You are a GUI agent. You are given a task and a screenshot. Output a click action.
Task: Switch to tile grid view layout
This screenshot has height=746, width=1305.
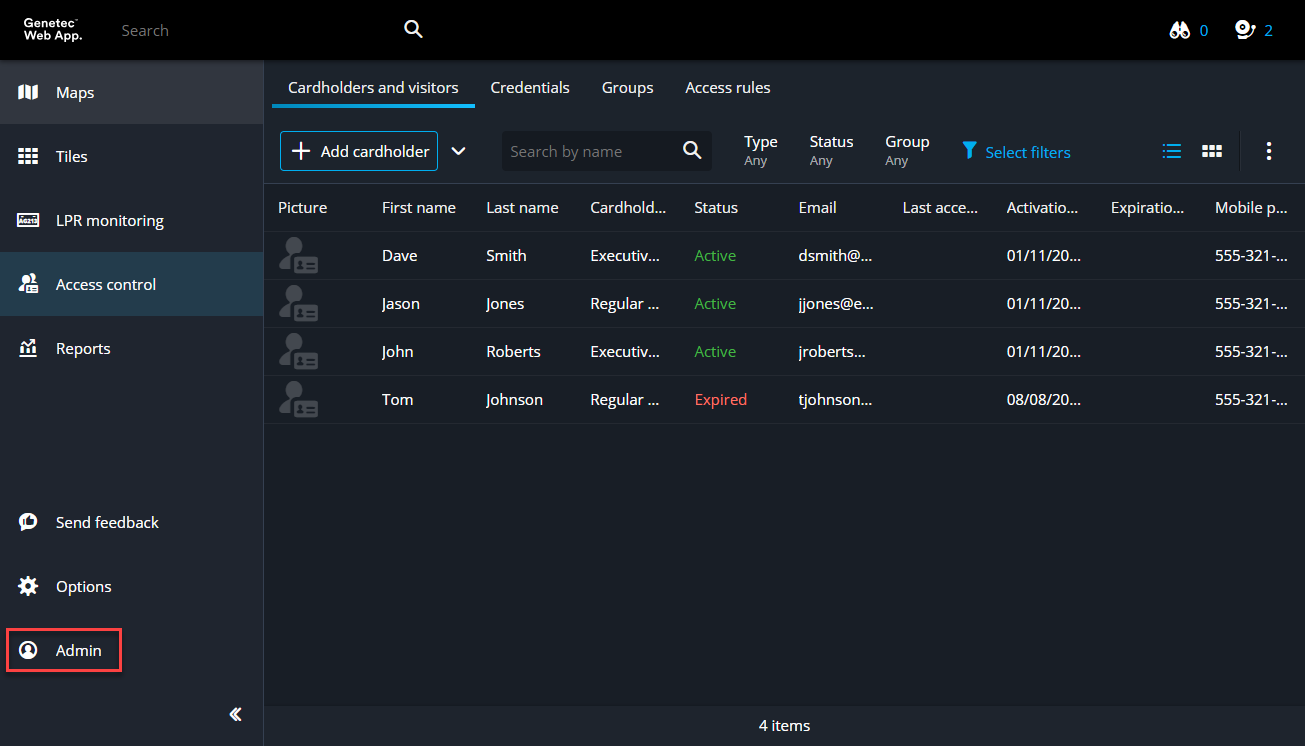(x=1212, y=151)
